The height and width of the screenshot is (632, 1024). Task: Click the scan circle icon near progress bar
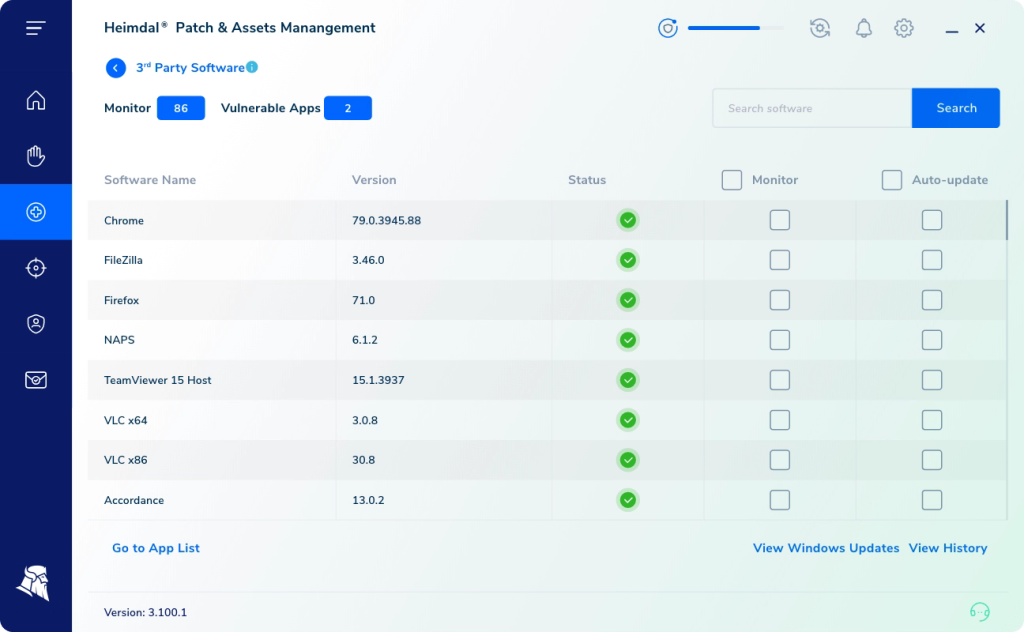tap(667, 28)
